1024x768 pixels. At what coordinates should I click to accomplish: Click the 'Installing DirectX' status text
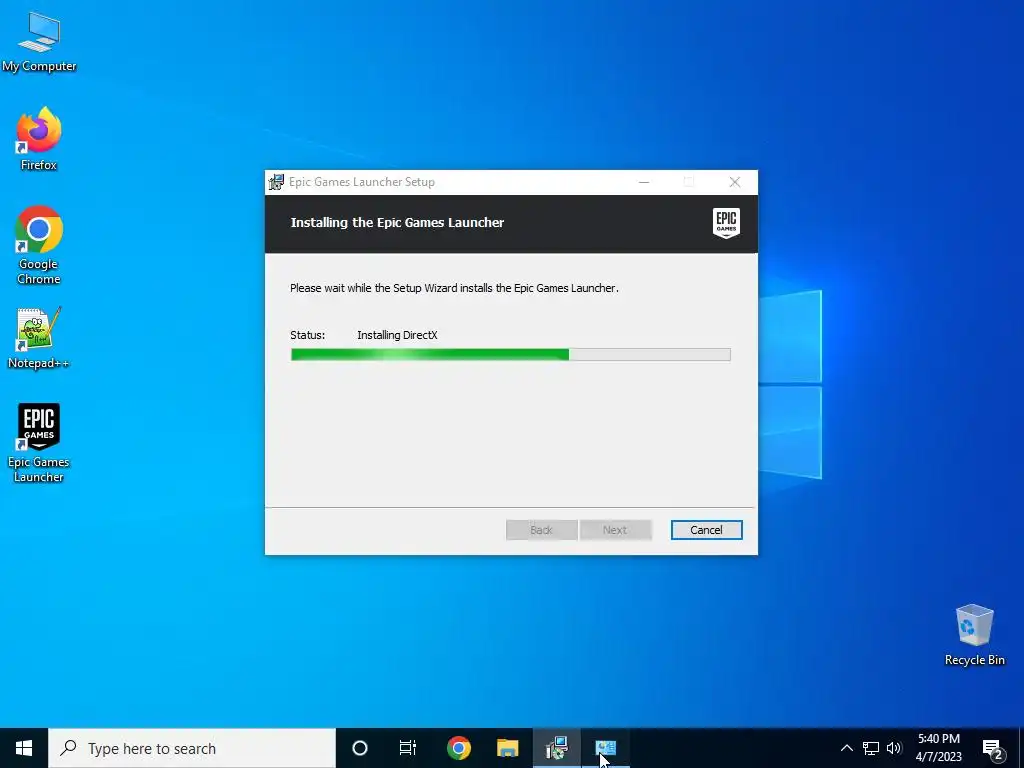(x=397, y=335)
